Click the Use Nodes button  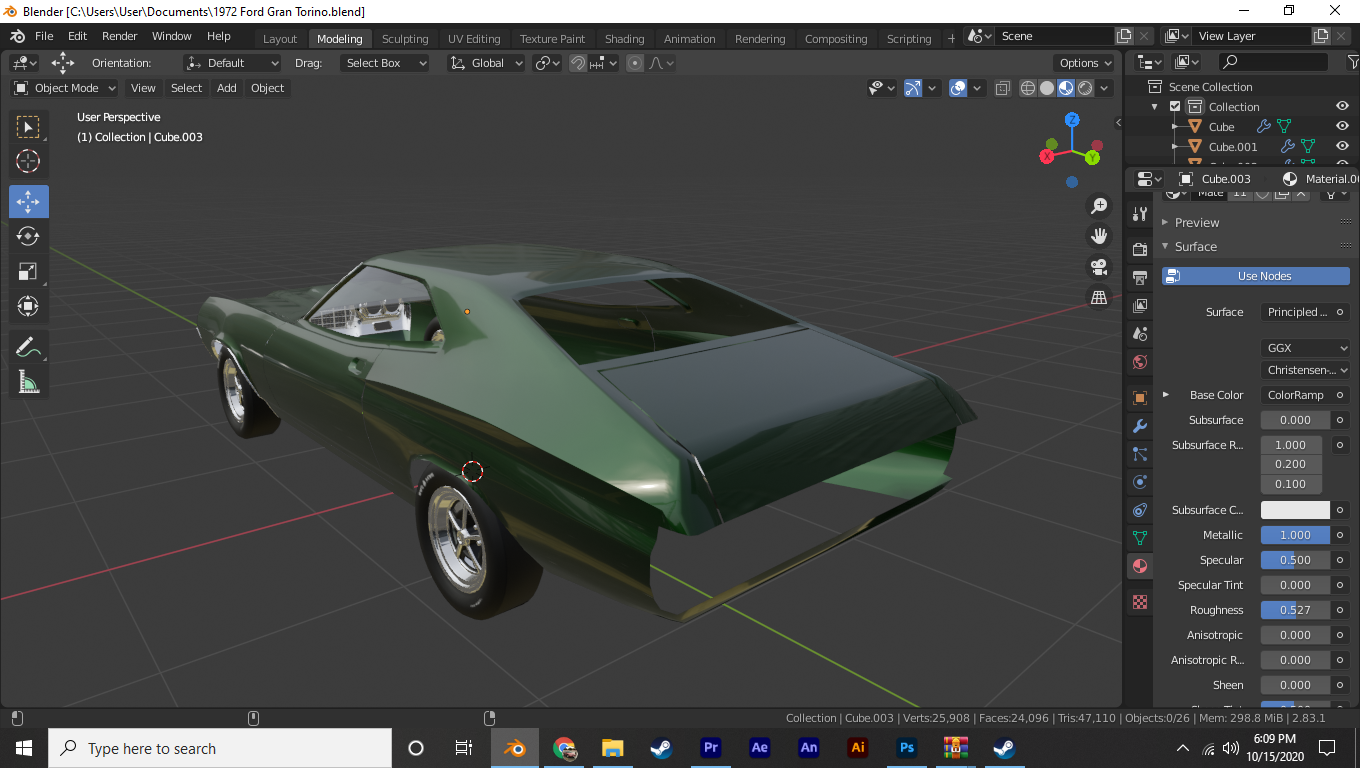point(1256,276)
